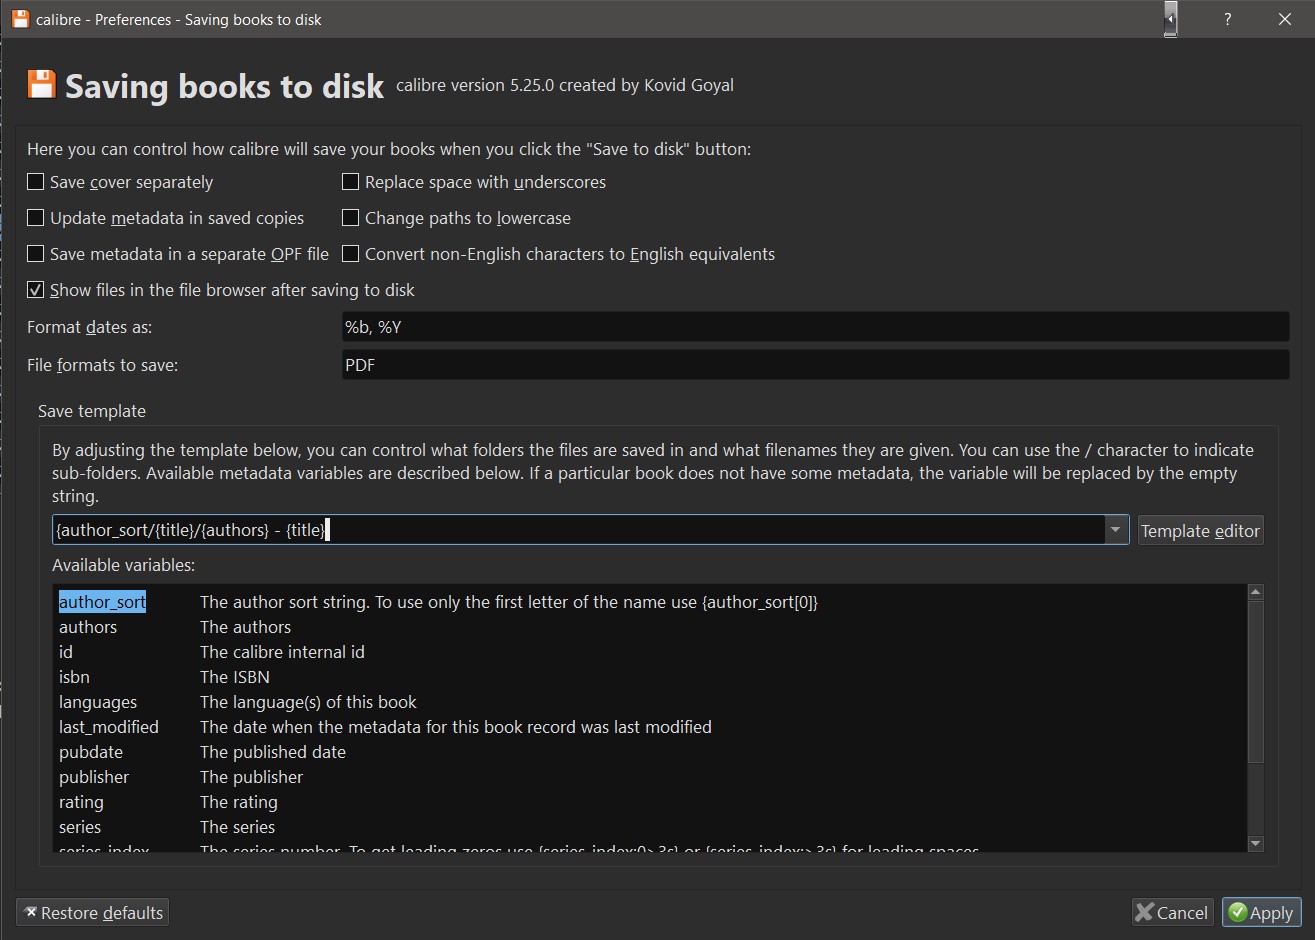Image resolution: width=1315 pixels, height=940 pixels.
Task: Click the variables list scrollbar thumb
Action: tap(1256, 681)
